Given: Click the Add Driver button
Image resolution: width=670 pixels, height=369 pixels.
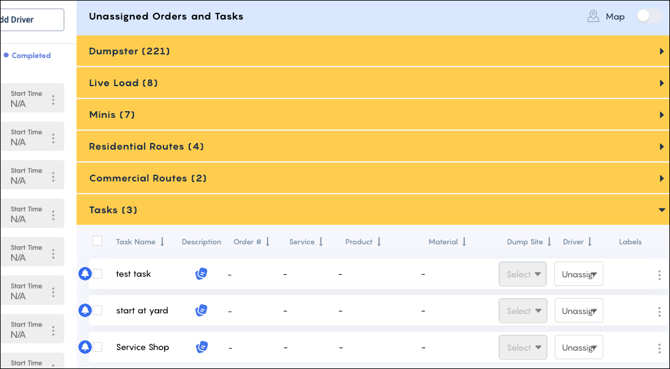Looking at the screenshot, I should pos(32,20).
